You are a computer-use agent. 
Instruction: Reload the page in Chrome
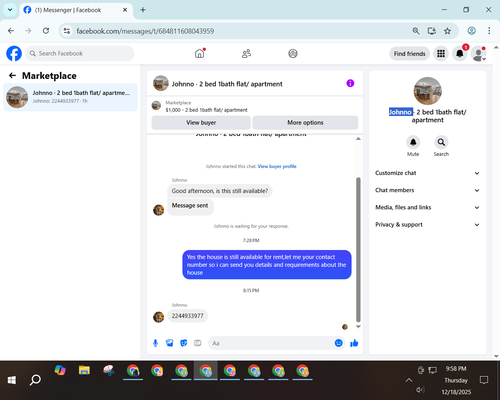[46, 31]
